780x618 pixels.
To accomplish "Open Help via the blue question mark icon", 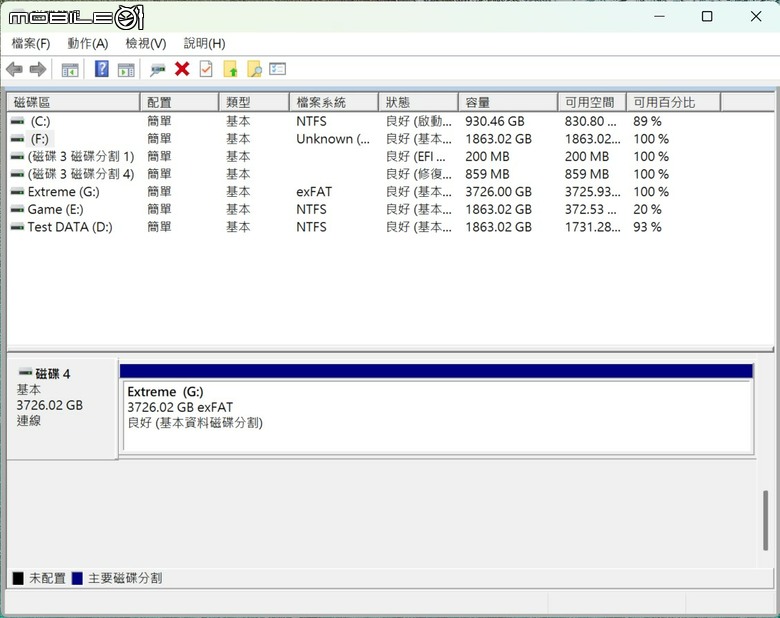I will 101,69.
